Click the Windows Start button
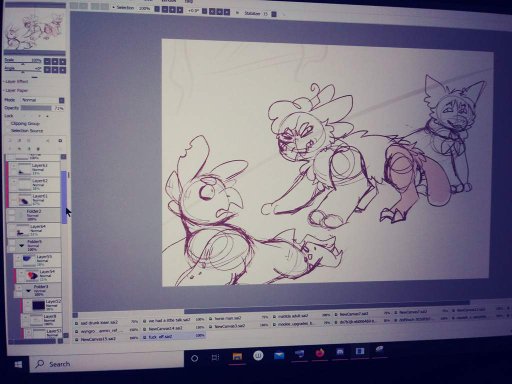 click(x=18, y=364)
